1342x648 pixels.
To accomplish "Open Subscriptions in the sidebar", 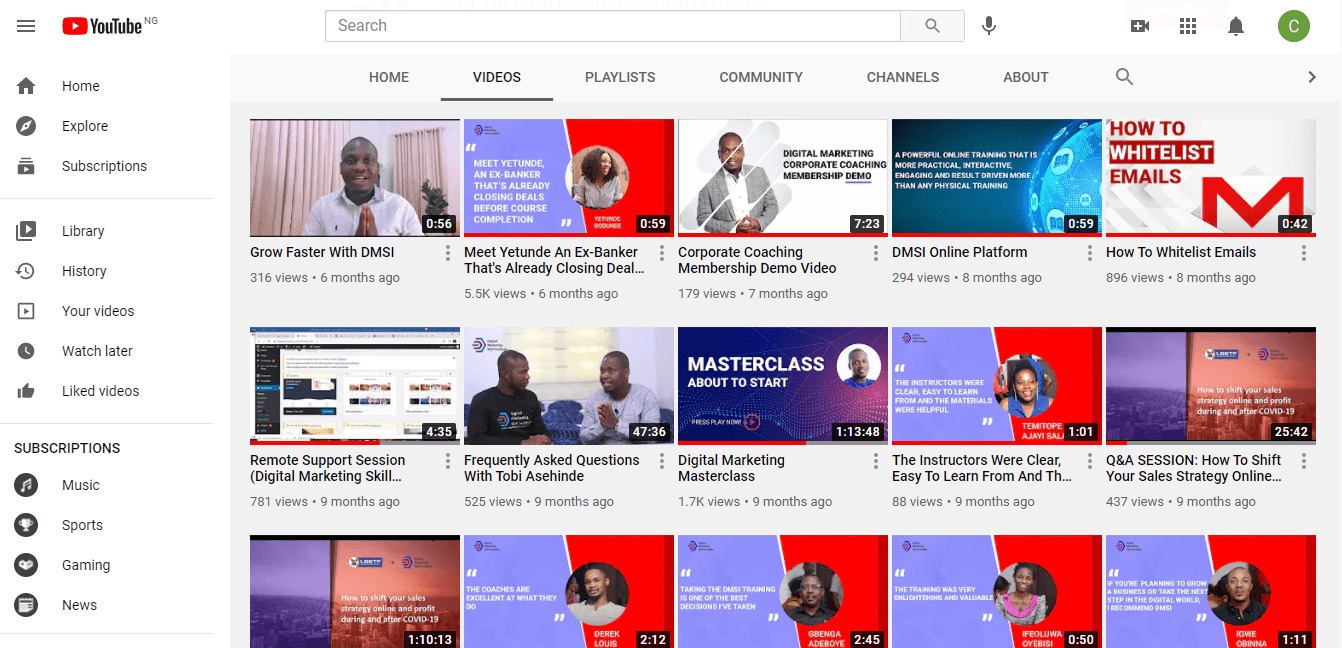I will (104, 166).
